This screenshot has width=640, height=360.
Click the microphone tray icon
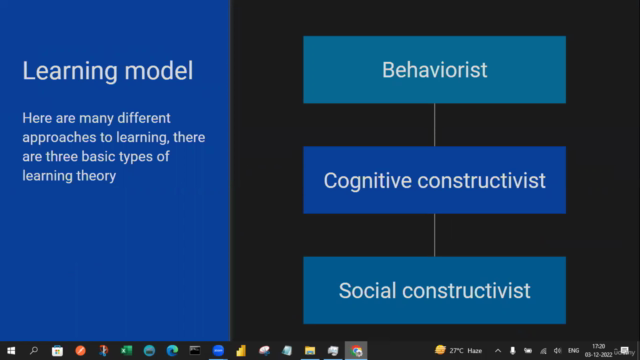(x=513, y=351)
